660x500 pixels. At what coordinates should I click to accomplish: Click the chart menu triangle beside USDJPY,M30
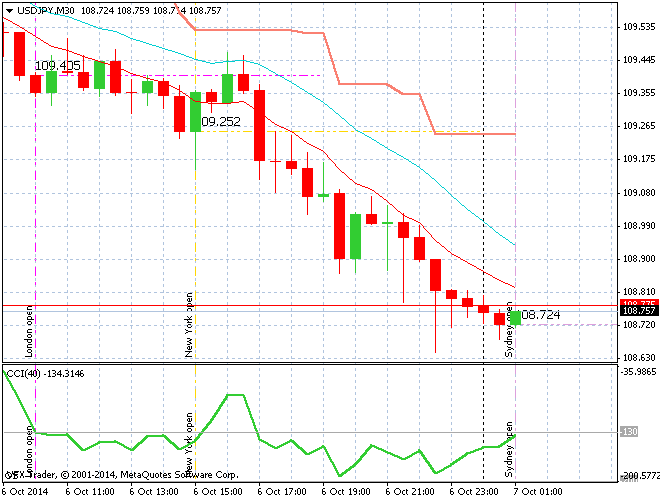click(x=9, y=10)
